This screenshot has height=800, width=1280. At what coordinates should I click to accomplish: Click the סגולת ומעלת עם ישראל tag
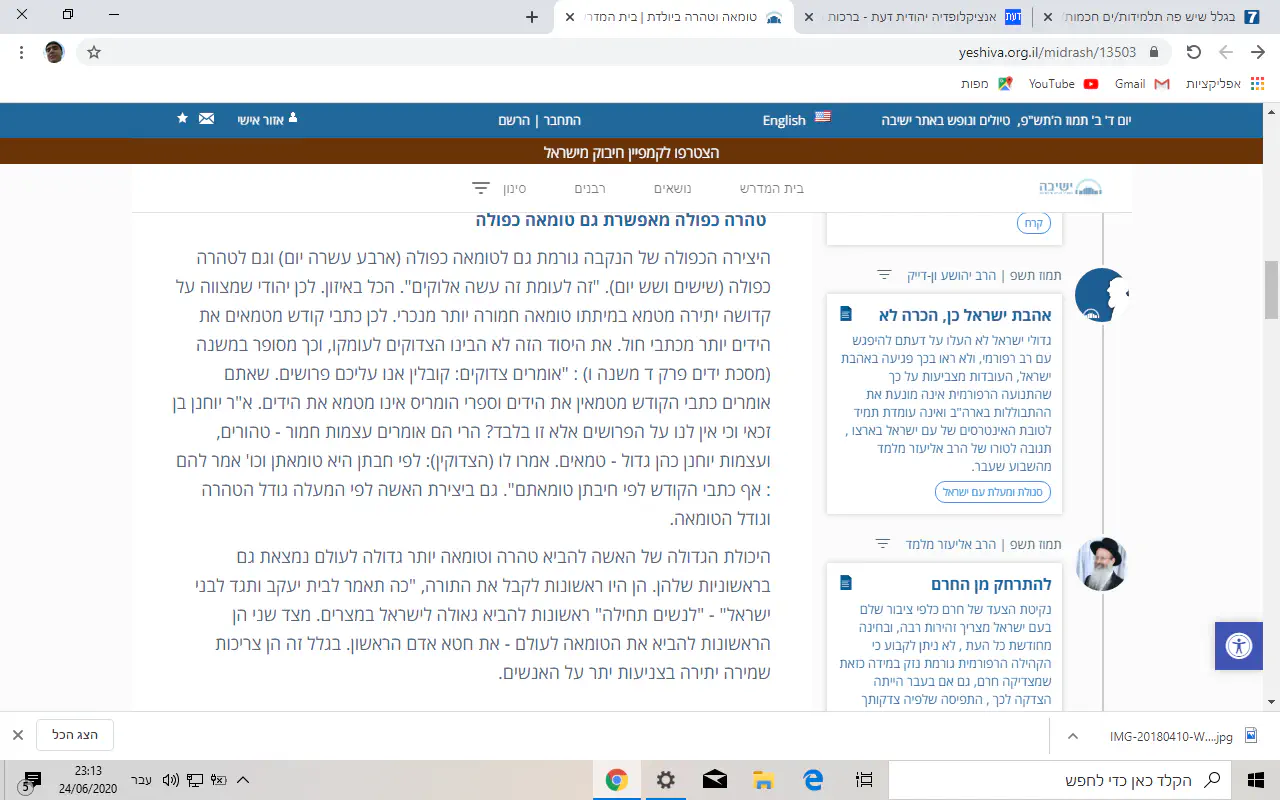pyautogui.click(x=992, y=492)
